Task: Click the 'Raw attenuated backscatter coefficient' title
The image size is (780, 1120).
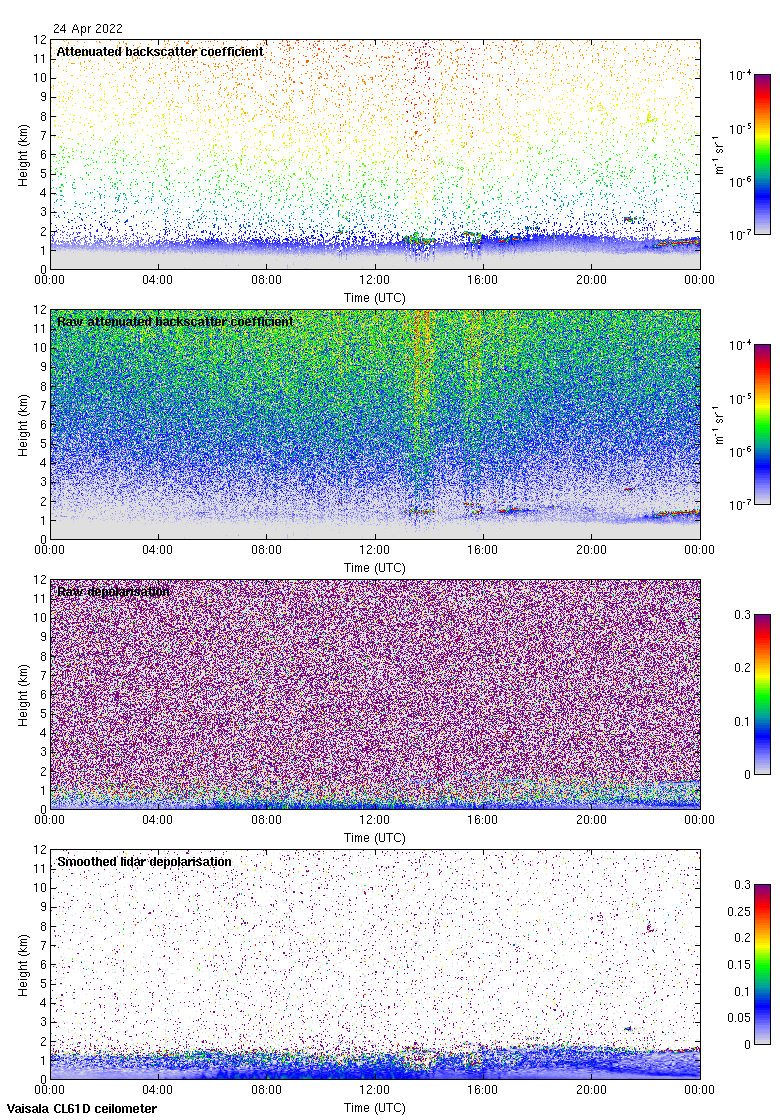Action: pyautogui.click(x=175, y=321)
